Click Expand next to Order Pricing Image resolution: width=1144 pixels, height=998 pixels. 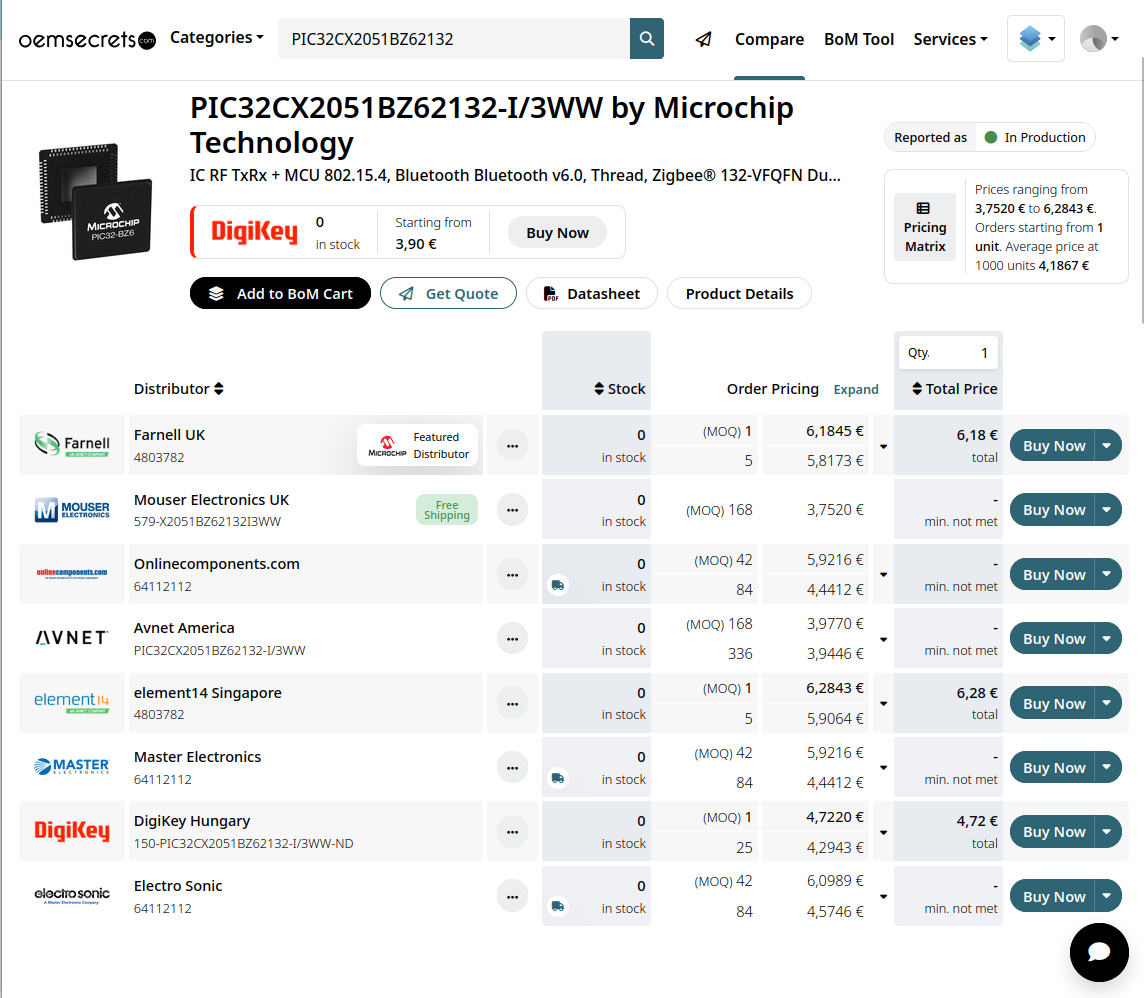[x=856, y=390]
